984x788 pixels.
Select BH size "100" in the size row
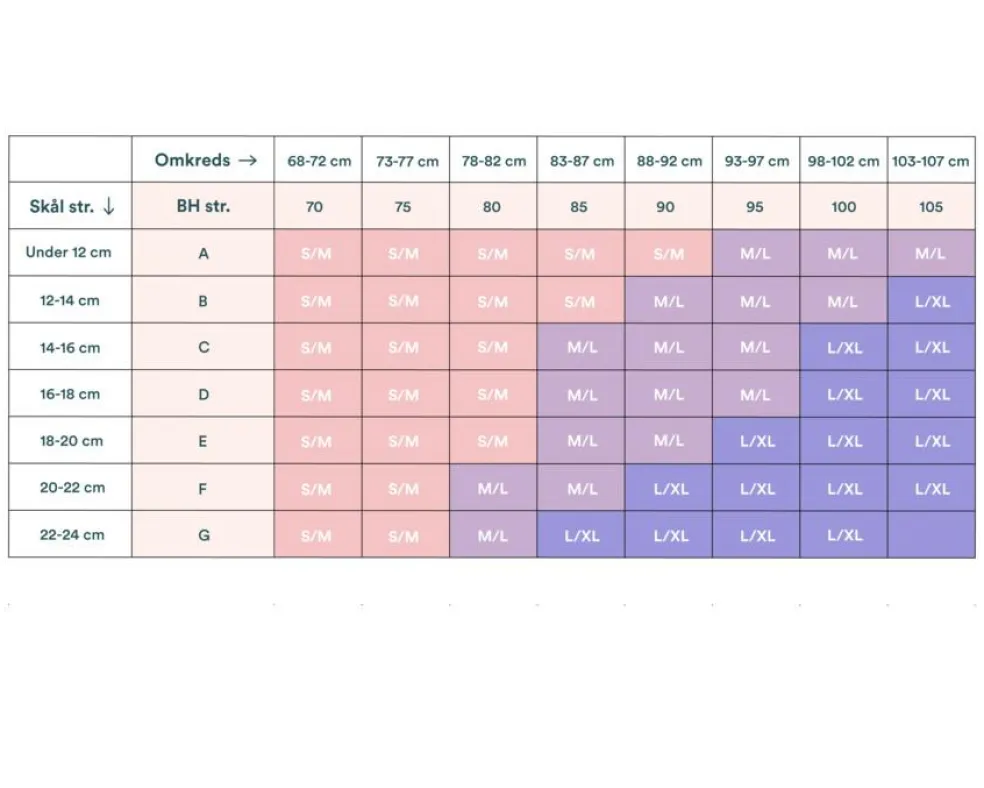pos(843,207)
